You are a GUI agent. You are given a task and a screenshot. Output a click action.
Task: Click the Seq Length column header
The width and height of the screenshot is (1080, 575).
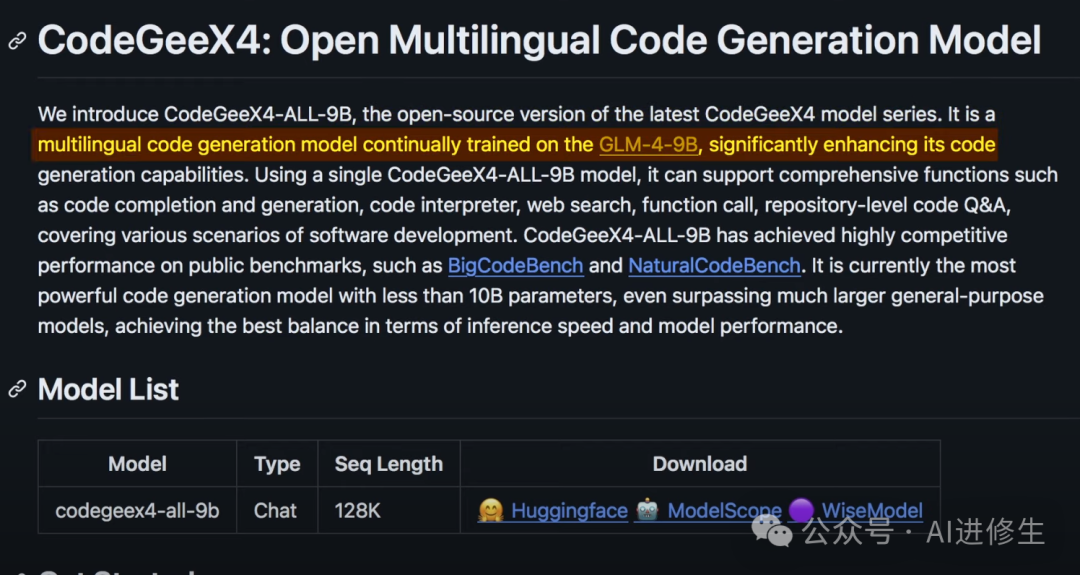tap(388, 464)
